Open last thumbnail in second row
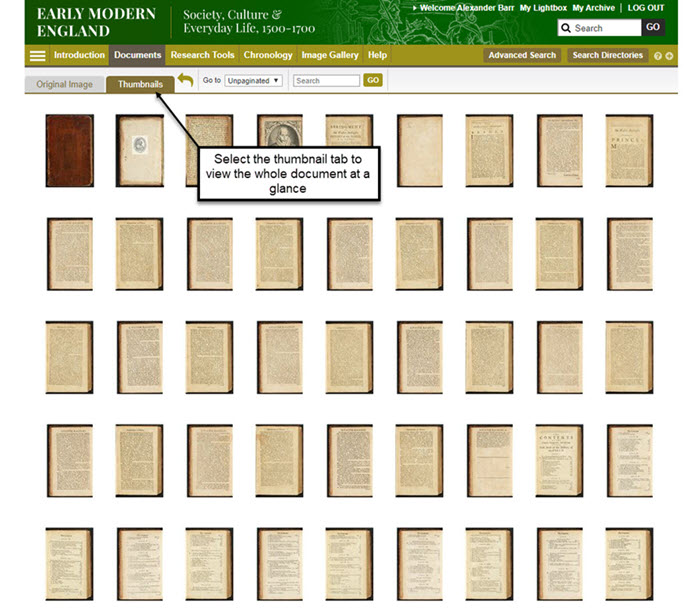 click(x=630, y=254)
